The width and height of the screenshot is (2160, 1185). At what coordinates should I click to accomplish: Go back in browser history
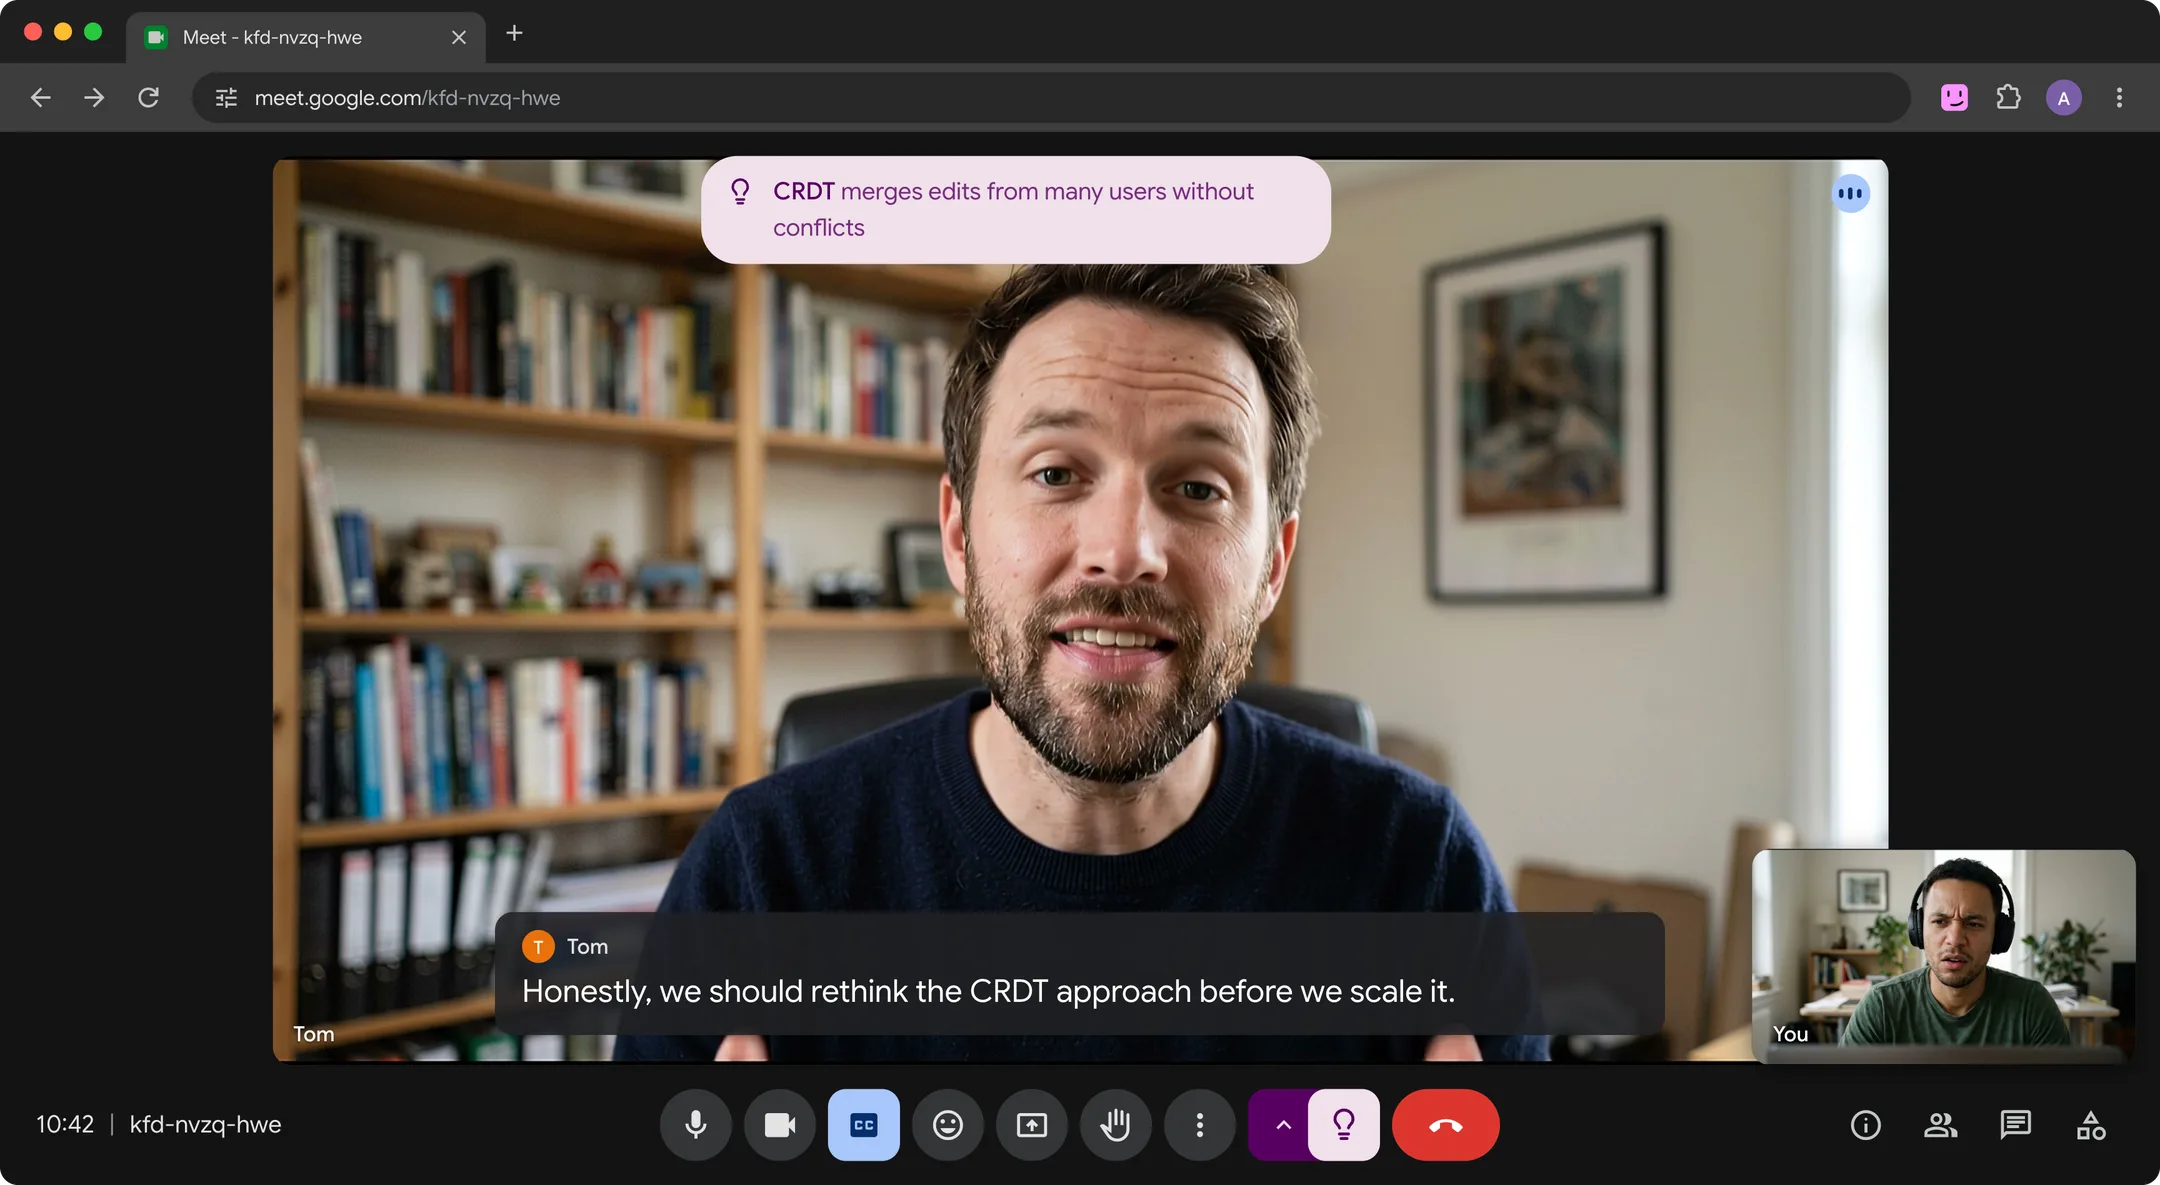click(41, 98)
